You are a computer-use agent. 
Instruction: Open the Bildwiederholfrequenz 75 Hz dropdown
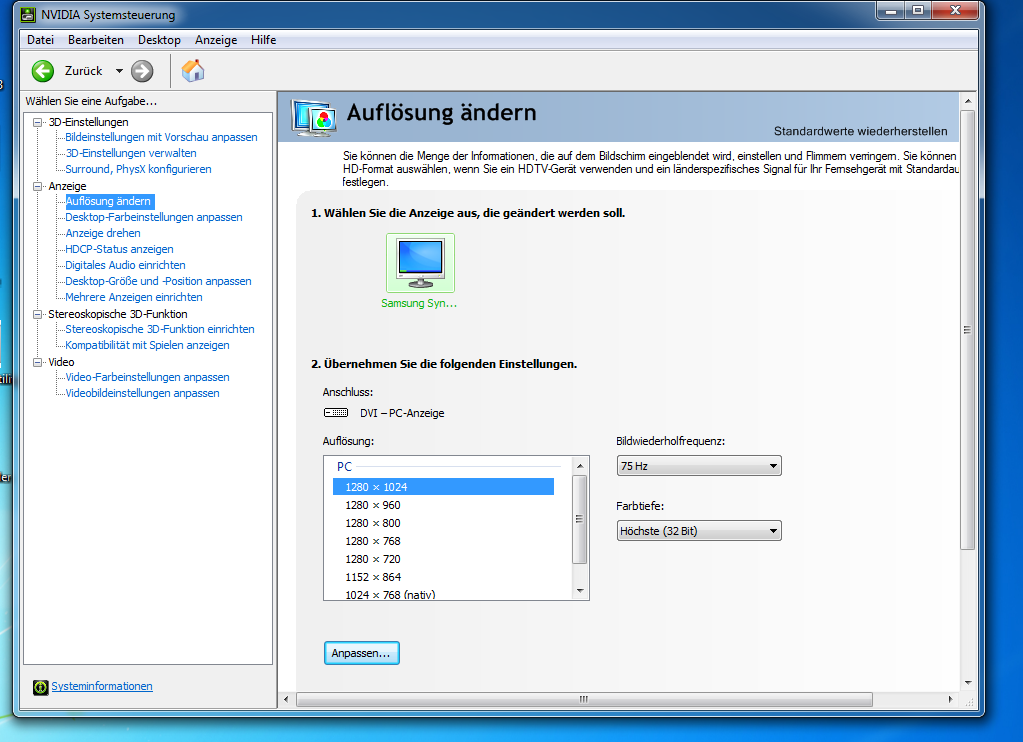pos(699,466)
